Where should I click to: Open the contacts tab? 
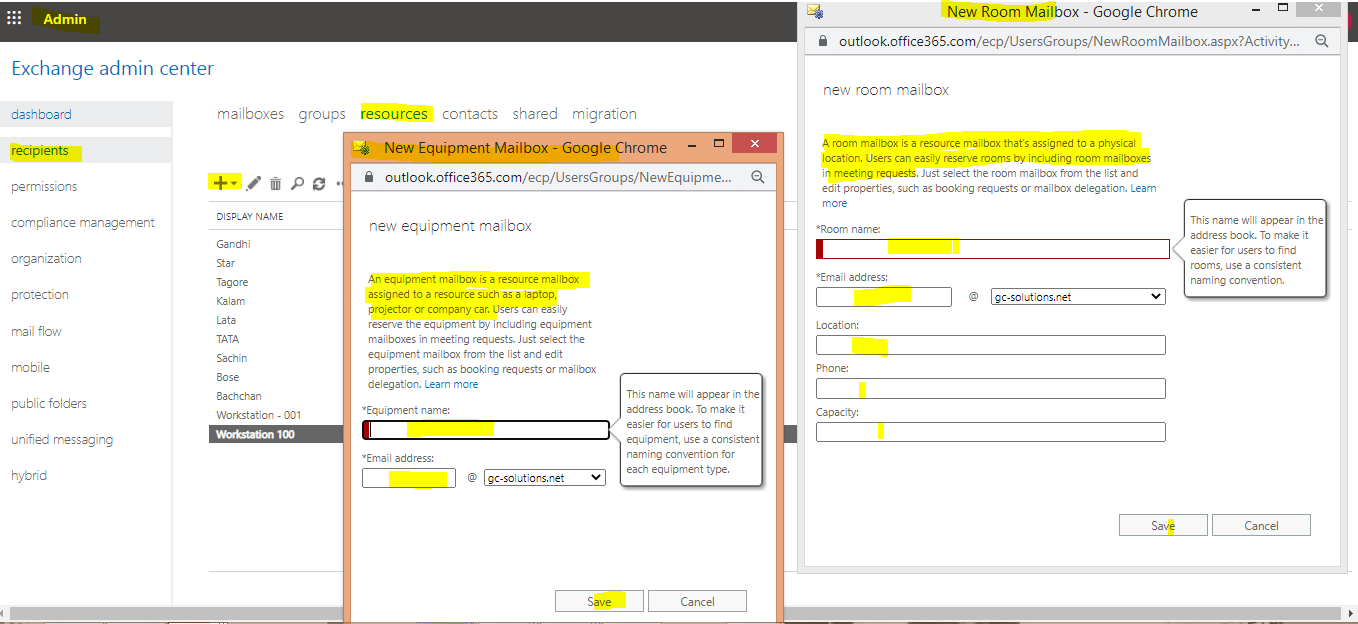click(470, 114)
